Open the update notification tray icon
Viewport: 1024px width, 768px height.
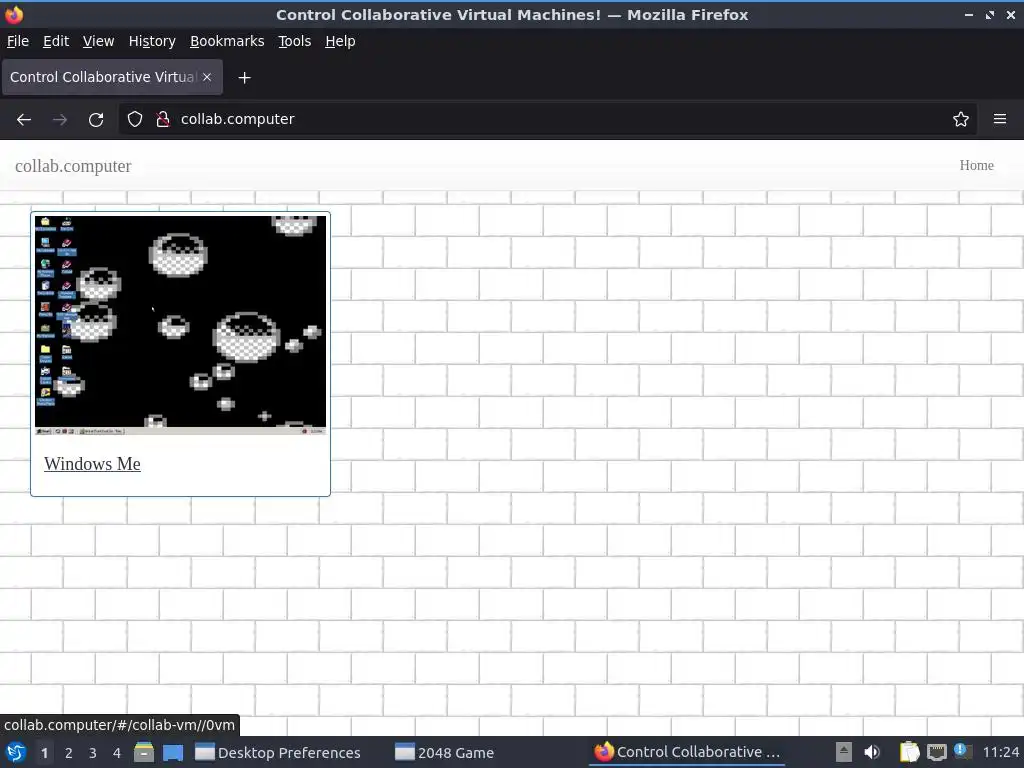pyautogui.click(x=962, y=751)
